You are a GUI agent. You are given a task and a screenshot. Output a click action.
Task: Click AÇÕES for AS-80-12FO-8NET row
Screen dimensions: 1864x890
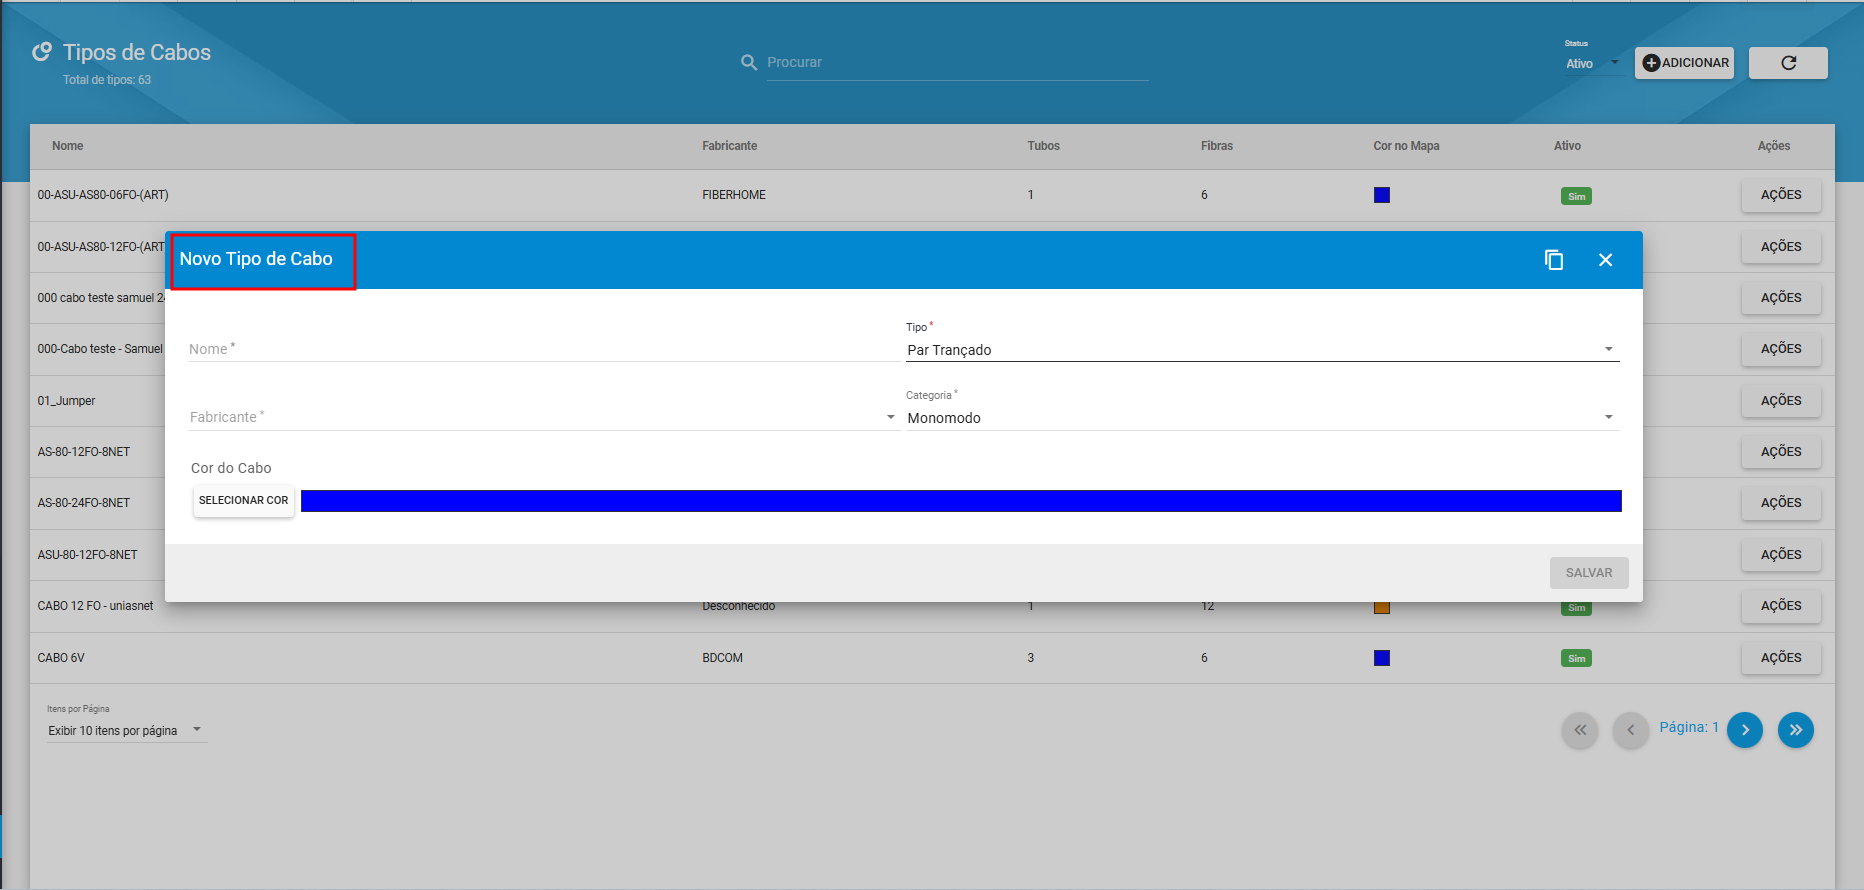tap(1781, 452)
